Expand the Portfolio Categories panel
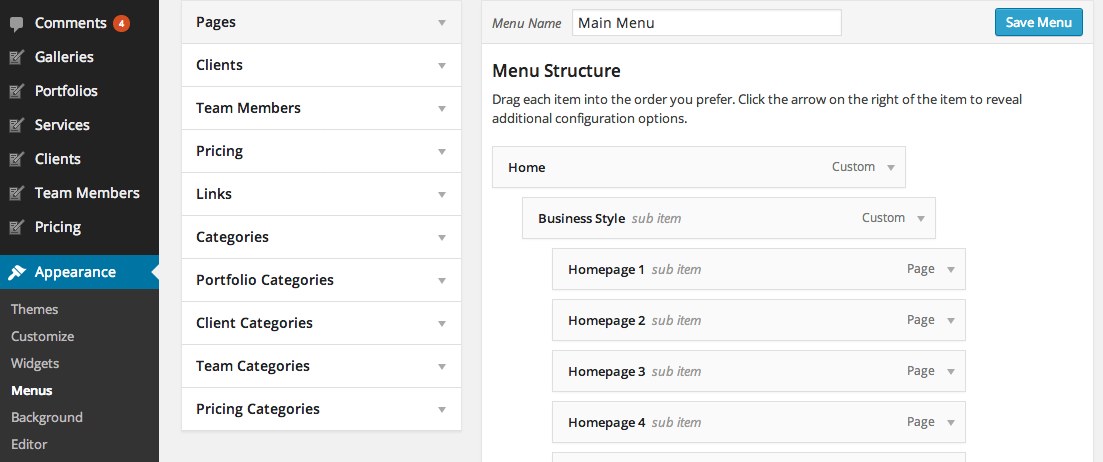This screenshot has width=1103, height=462. pyautogui.click(x=441, y=280)
